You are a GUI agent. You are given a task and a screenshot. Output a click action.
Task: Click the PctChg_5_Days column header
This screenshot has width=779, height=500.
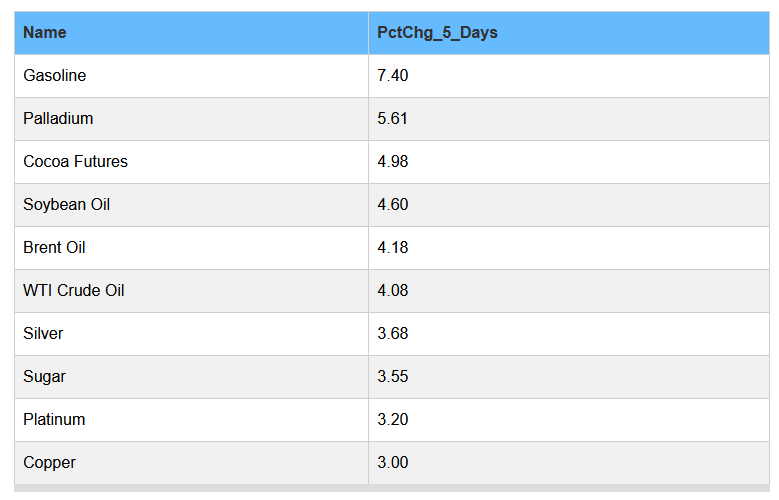click(x=437, y=33)
